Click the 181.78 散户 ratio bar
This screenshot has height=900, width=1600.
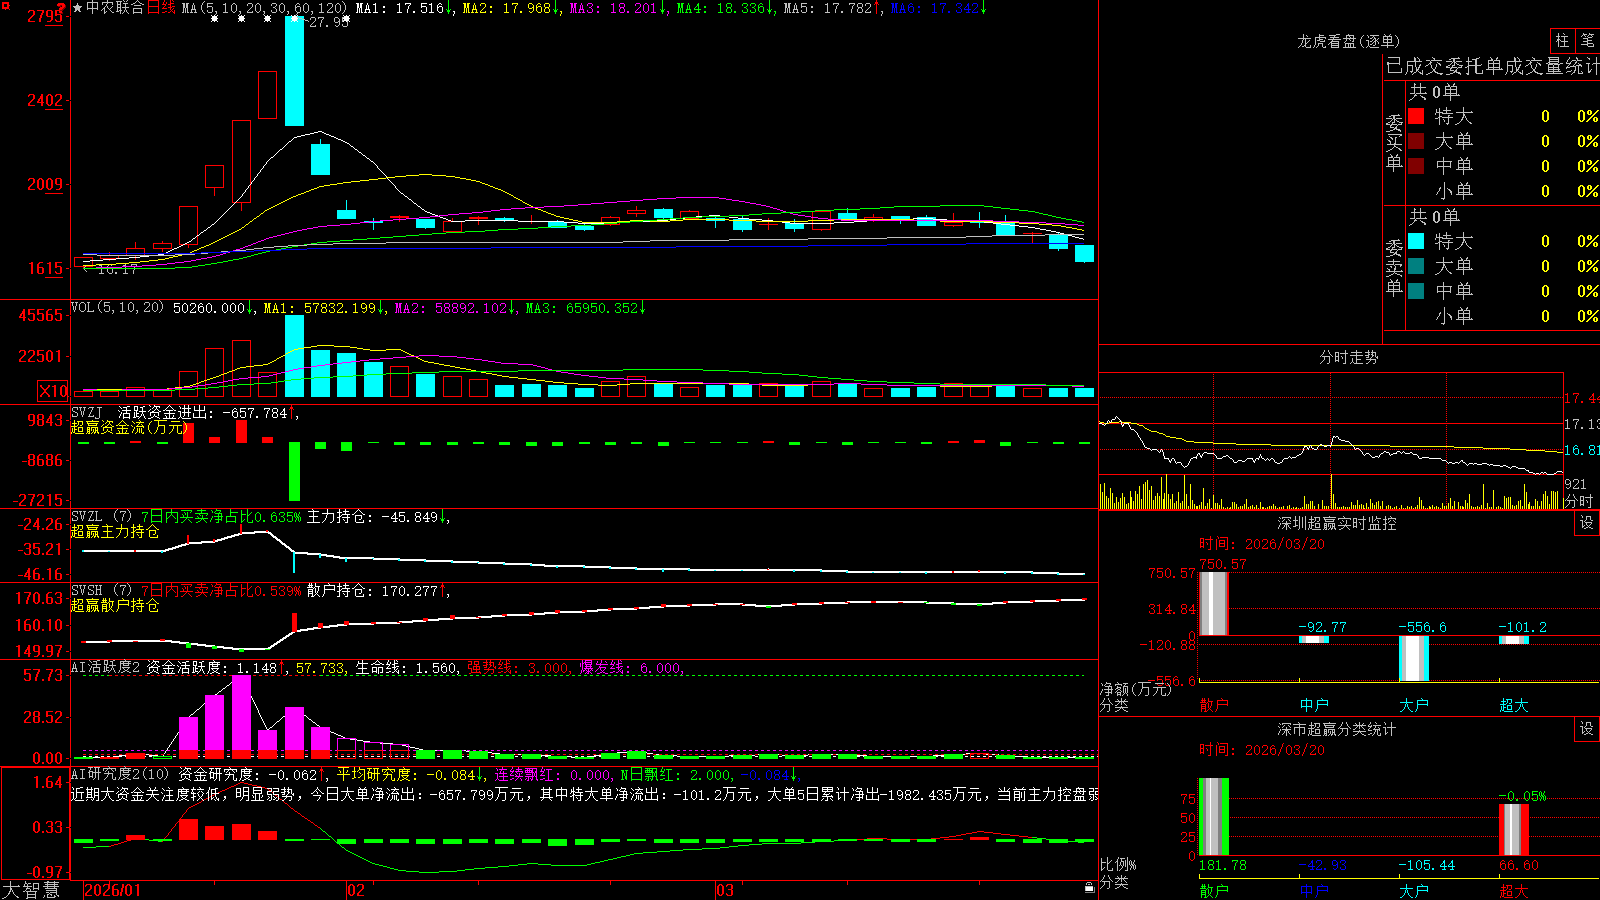click(1214, 817)
